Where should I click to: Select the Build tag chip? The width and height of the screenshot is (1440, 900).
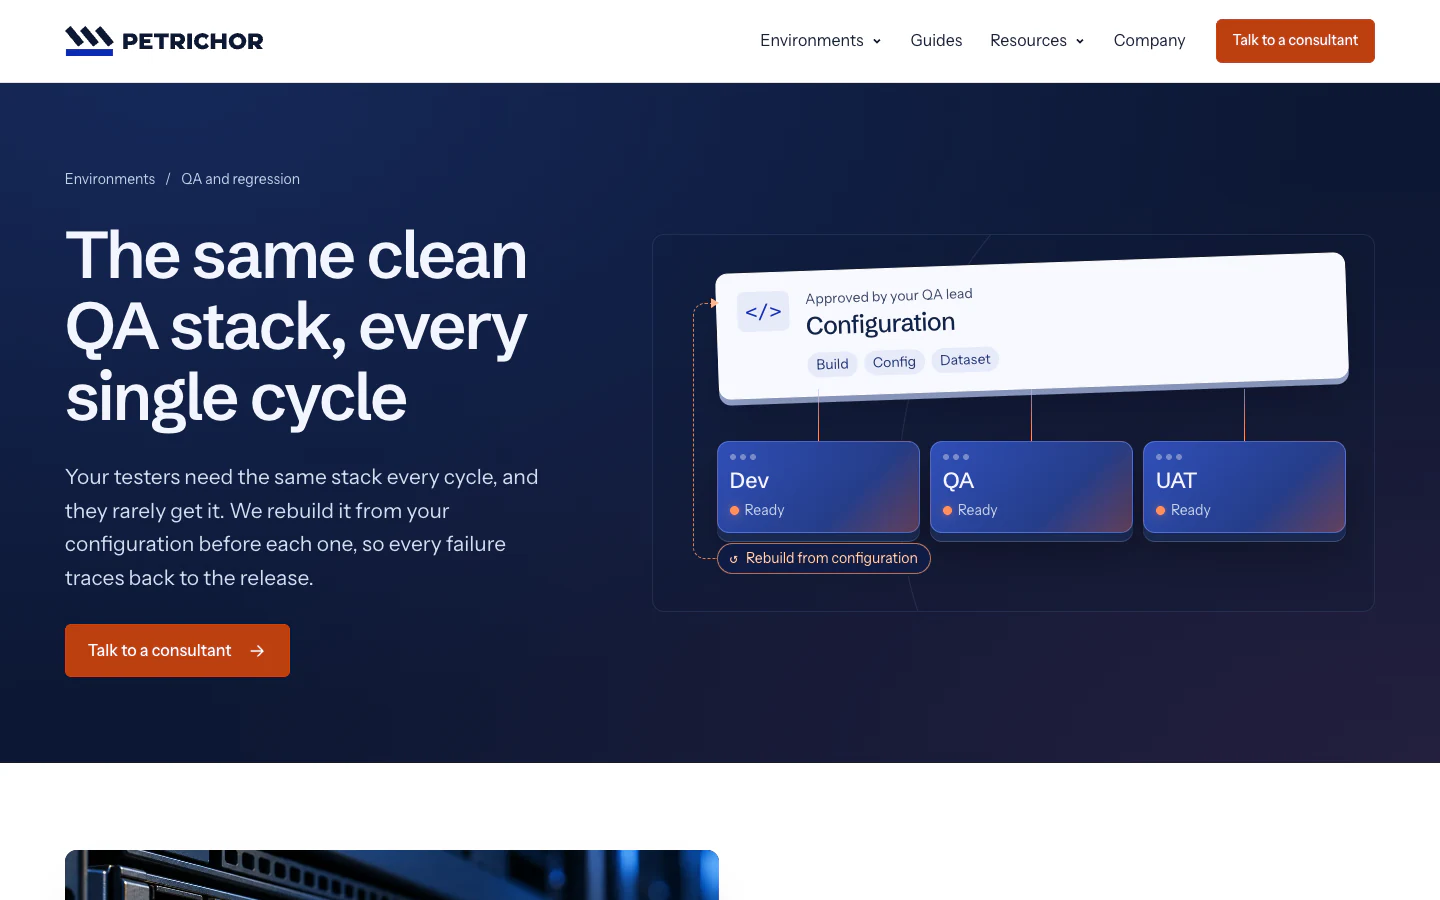[x=832, y=364]
